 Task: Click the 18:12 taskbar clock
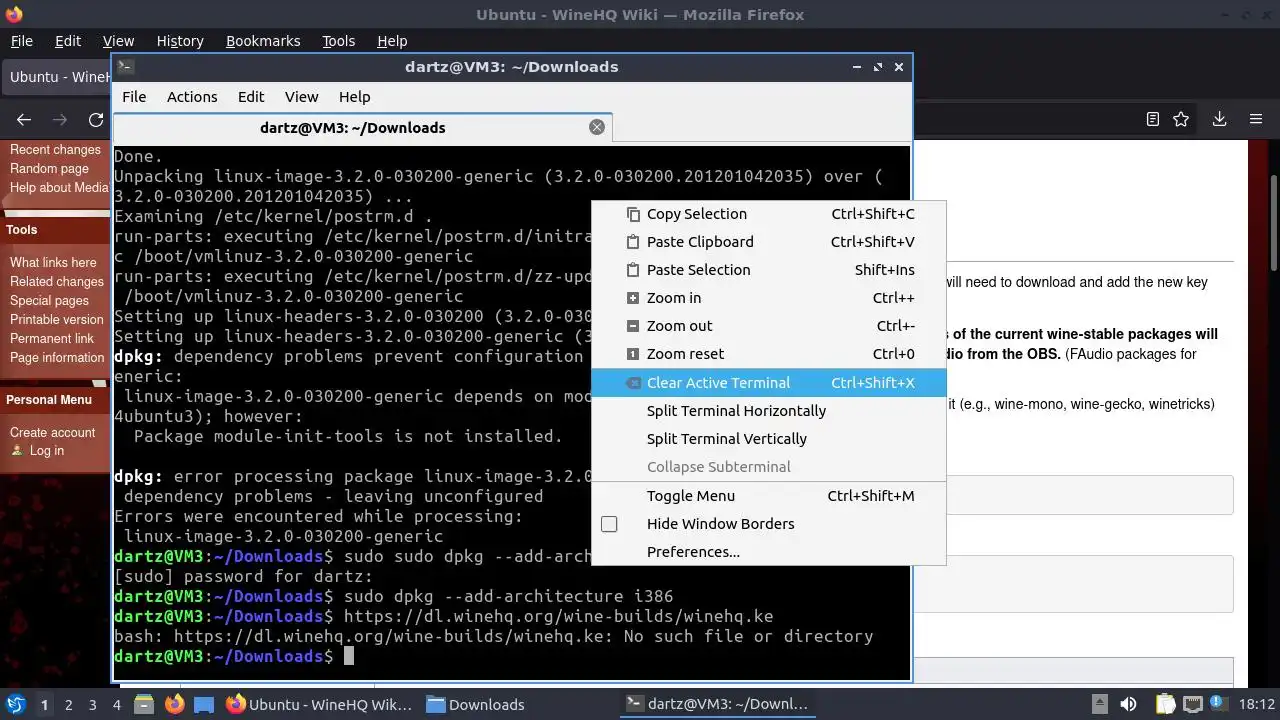pyautogui.click(x=1258, y=704)
